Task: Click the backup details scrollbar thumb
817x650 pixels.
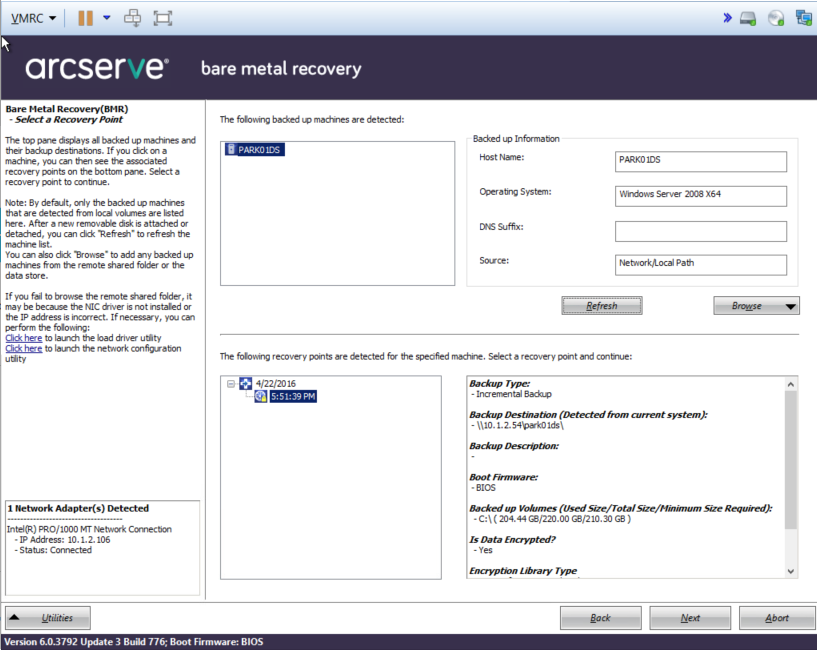Action: [790, 460]
